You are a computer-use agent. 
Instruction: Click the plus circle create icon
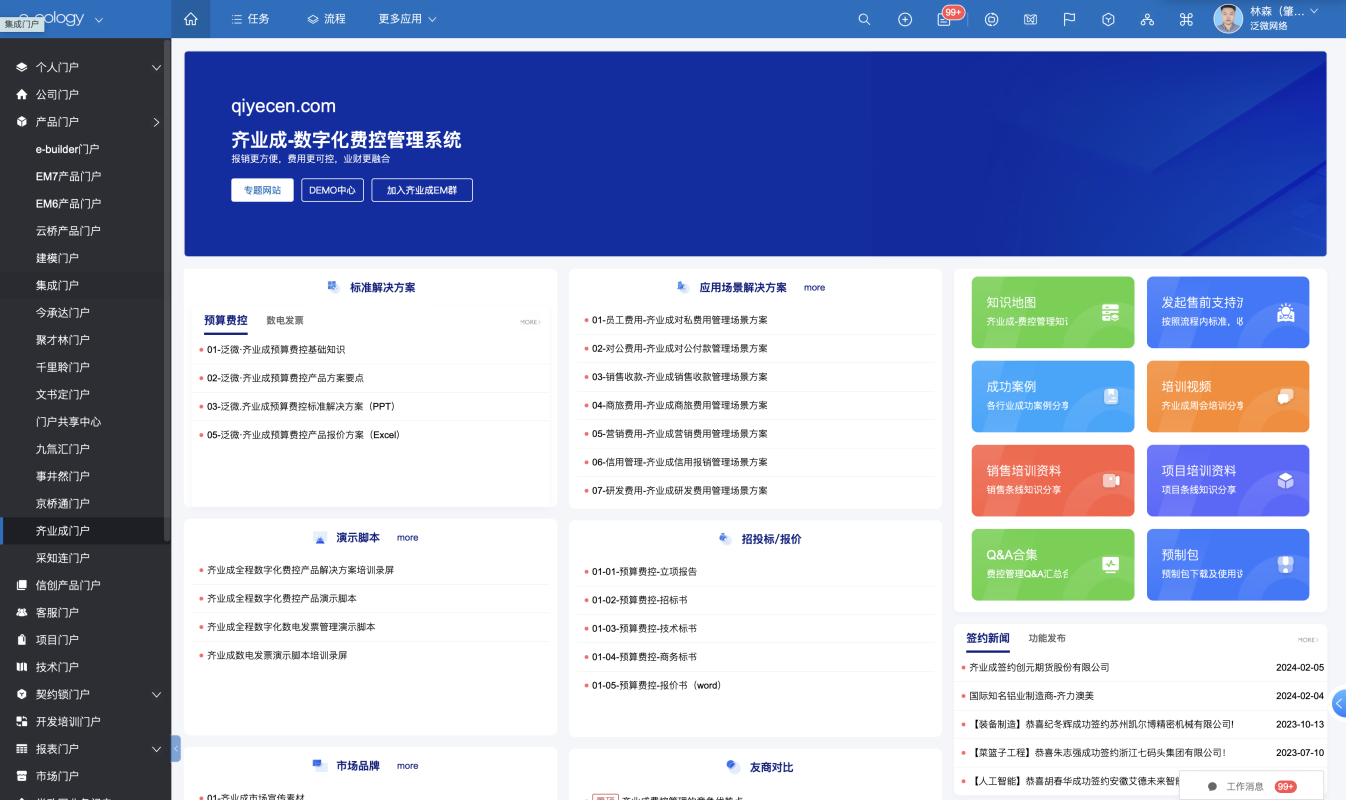pyautogui.click(x=905, y=19)
